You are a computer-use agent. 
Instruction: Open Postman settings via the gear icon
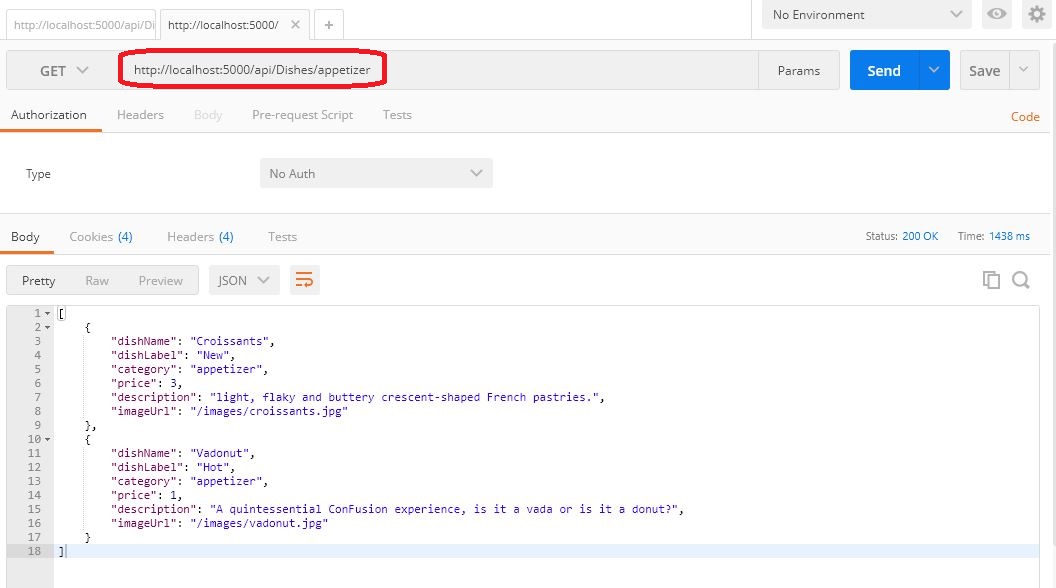pyautogui.click(x=1037, y=15)
